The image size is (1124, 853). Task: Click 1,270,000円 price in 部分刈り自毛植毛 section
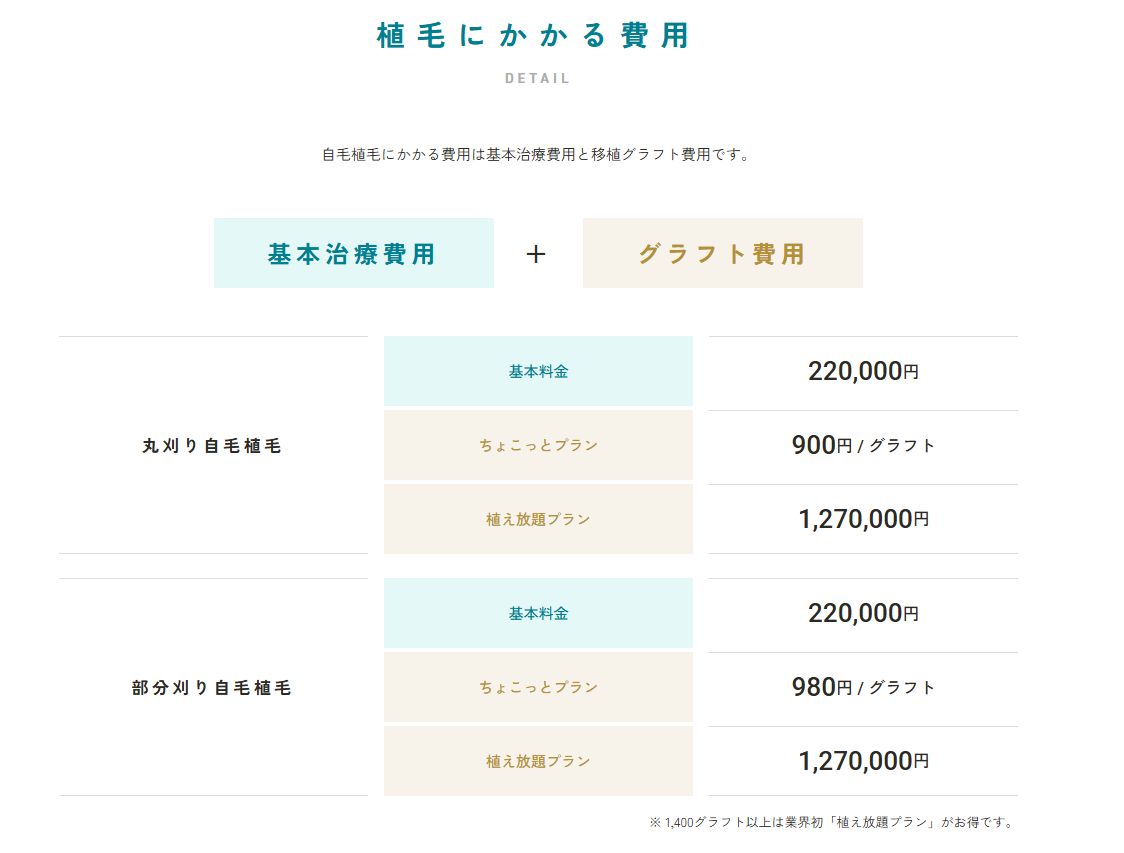tap(863, 761)
